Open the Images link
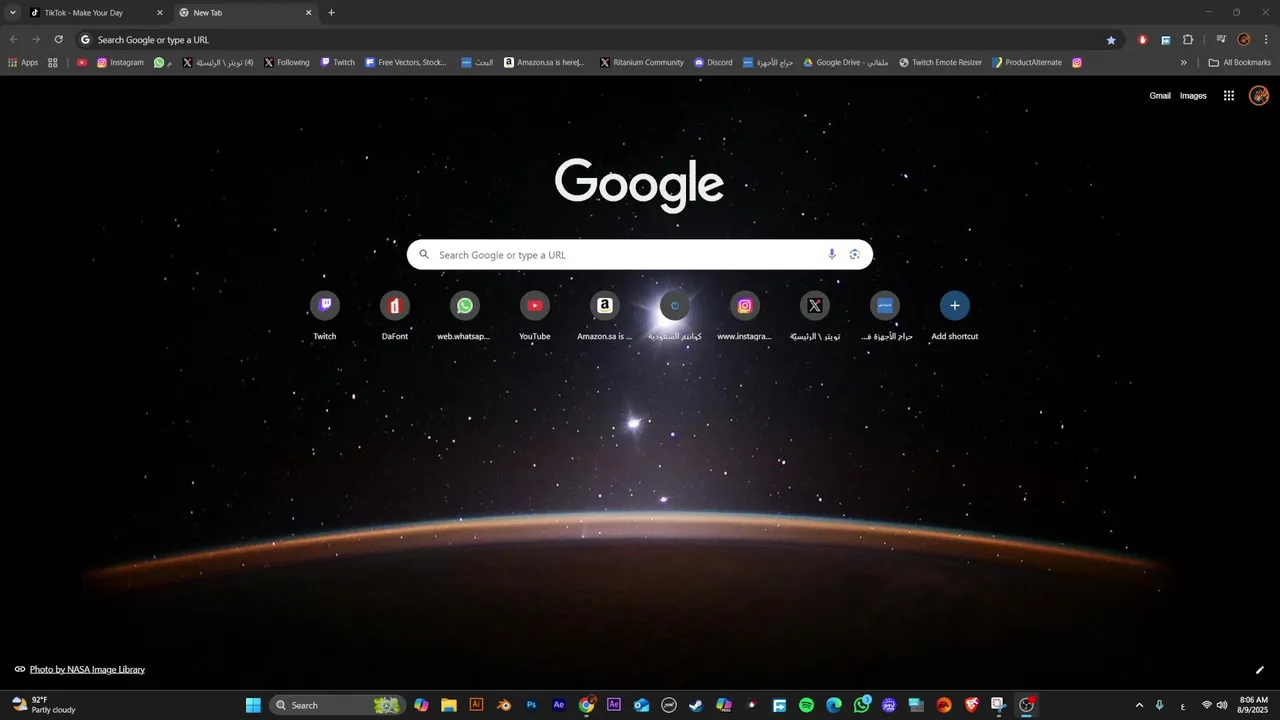Screen dimensions: 1280x720 pos(1193,96)
